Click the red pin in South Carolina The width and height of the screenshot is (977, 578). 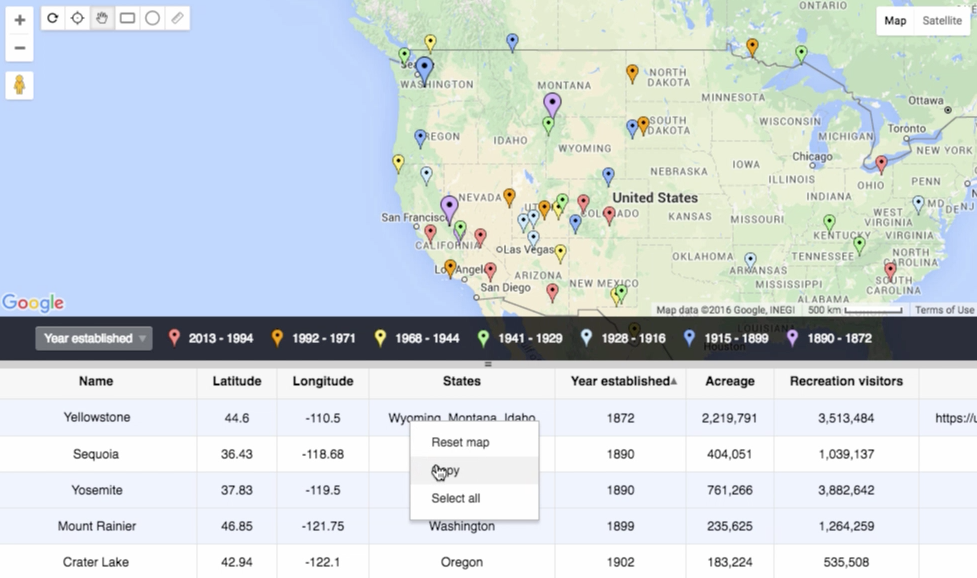pyautogui.click(x=890, y=270)
